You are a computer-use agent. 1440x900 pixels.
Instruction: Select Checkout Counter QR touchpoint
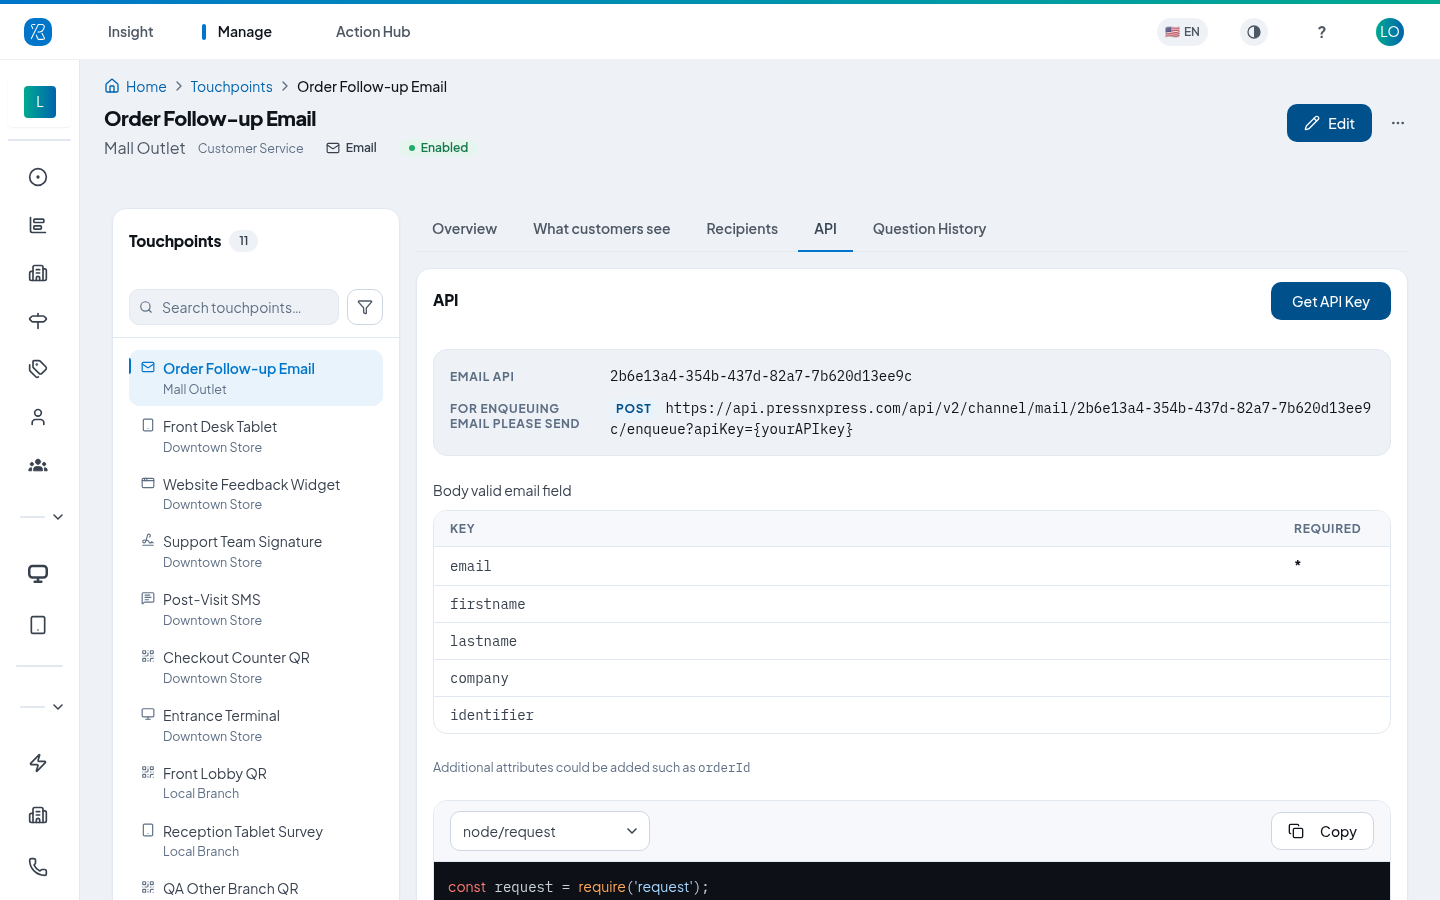(x=256, y=668)
